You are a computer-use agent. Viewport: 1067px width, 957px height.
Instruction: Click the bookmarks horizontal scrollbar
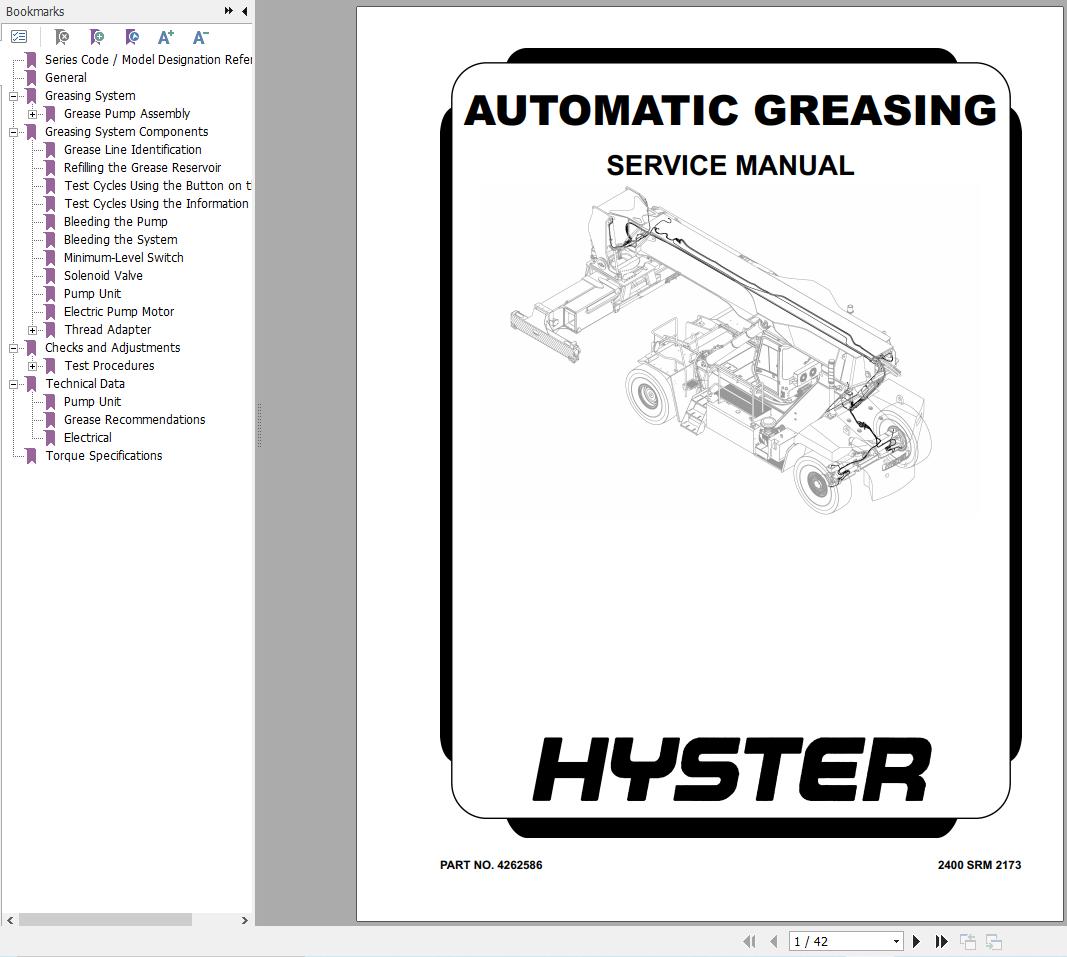click(105, 919)
